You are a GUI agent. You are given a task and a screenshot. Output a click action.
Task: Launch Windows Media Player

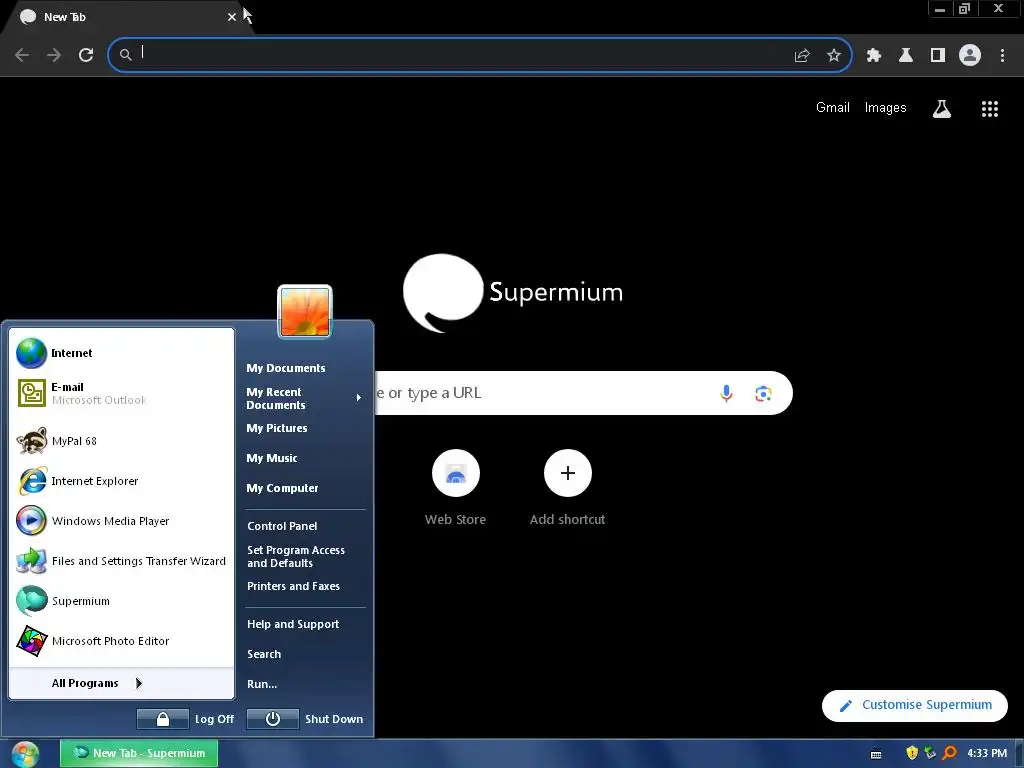121,521
